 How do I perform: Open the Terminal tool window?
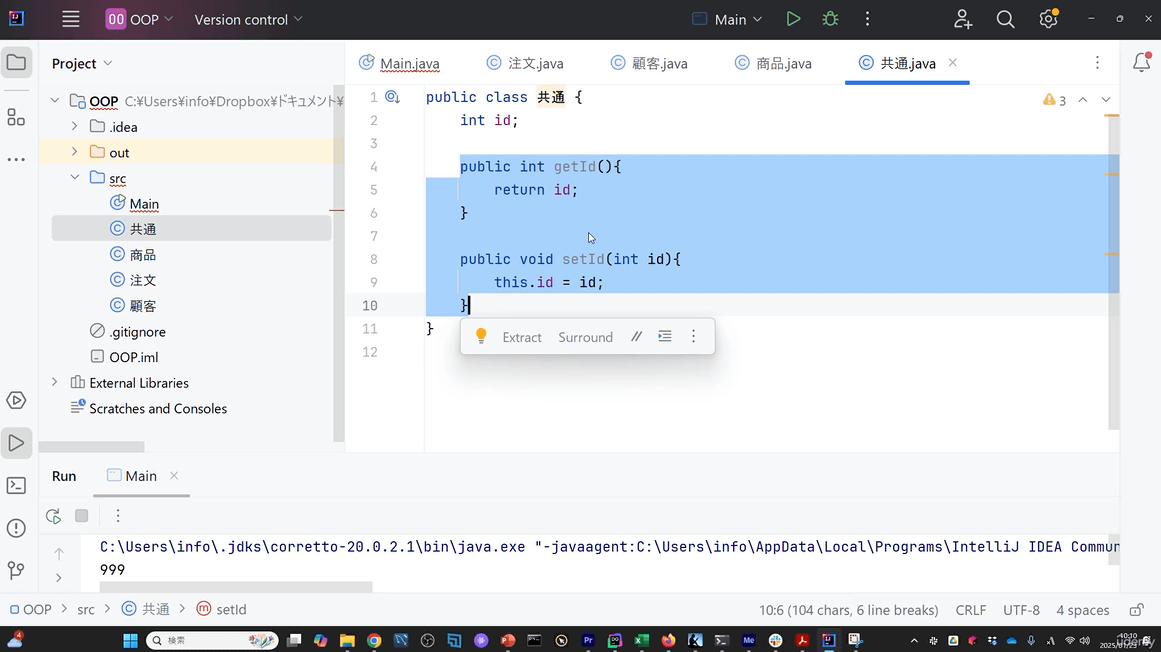16,485
